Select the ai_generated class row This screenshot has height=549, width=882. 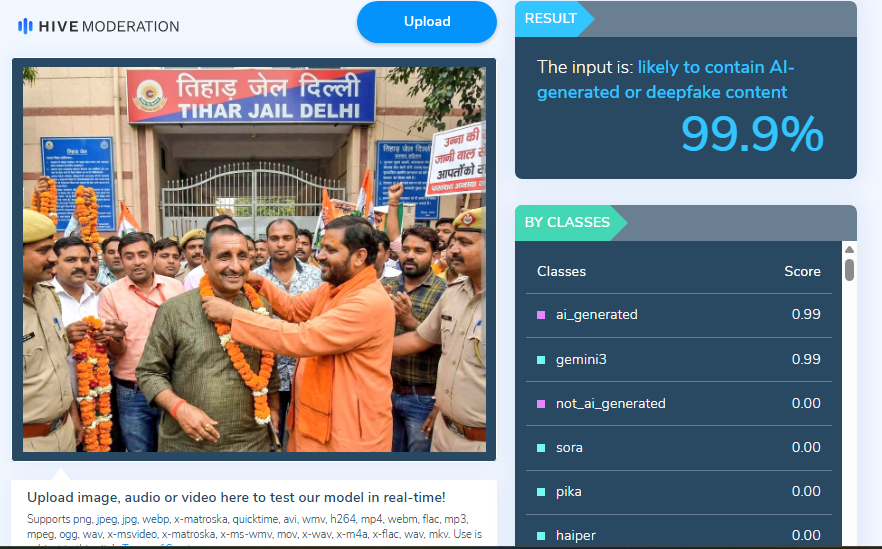coord(678,315)
